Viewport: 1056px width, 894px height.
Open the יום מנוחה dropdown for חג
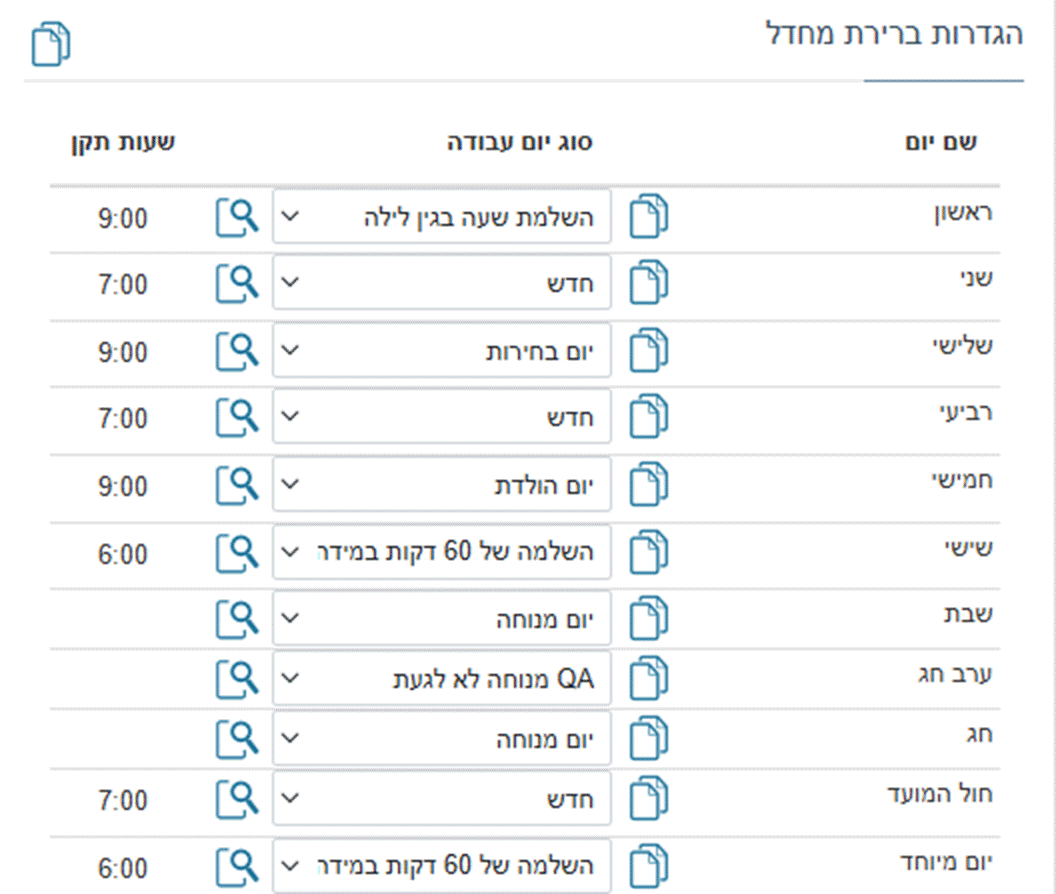pos(441,740)
